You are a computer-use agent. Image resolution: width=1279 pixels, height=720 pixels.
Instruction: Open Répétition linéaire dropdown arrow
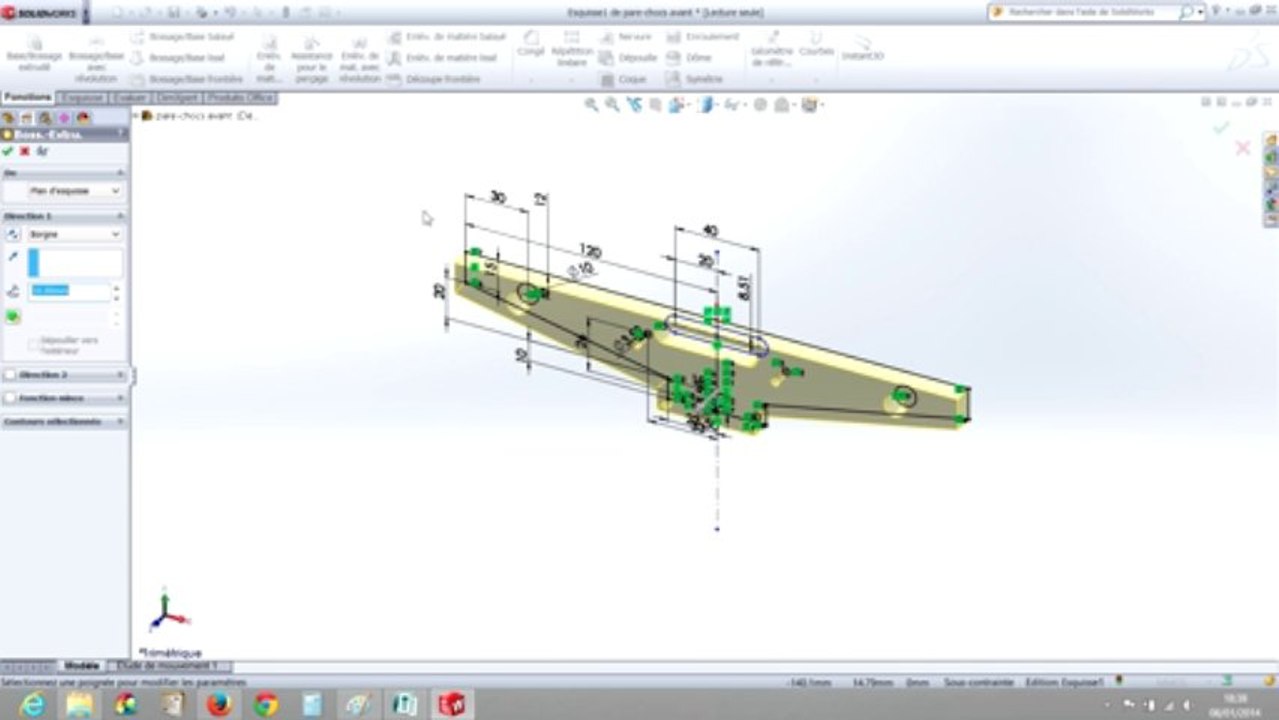tap(572, 80)
